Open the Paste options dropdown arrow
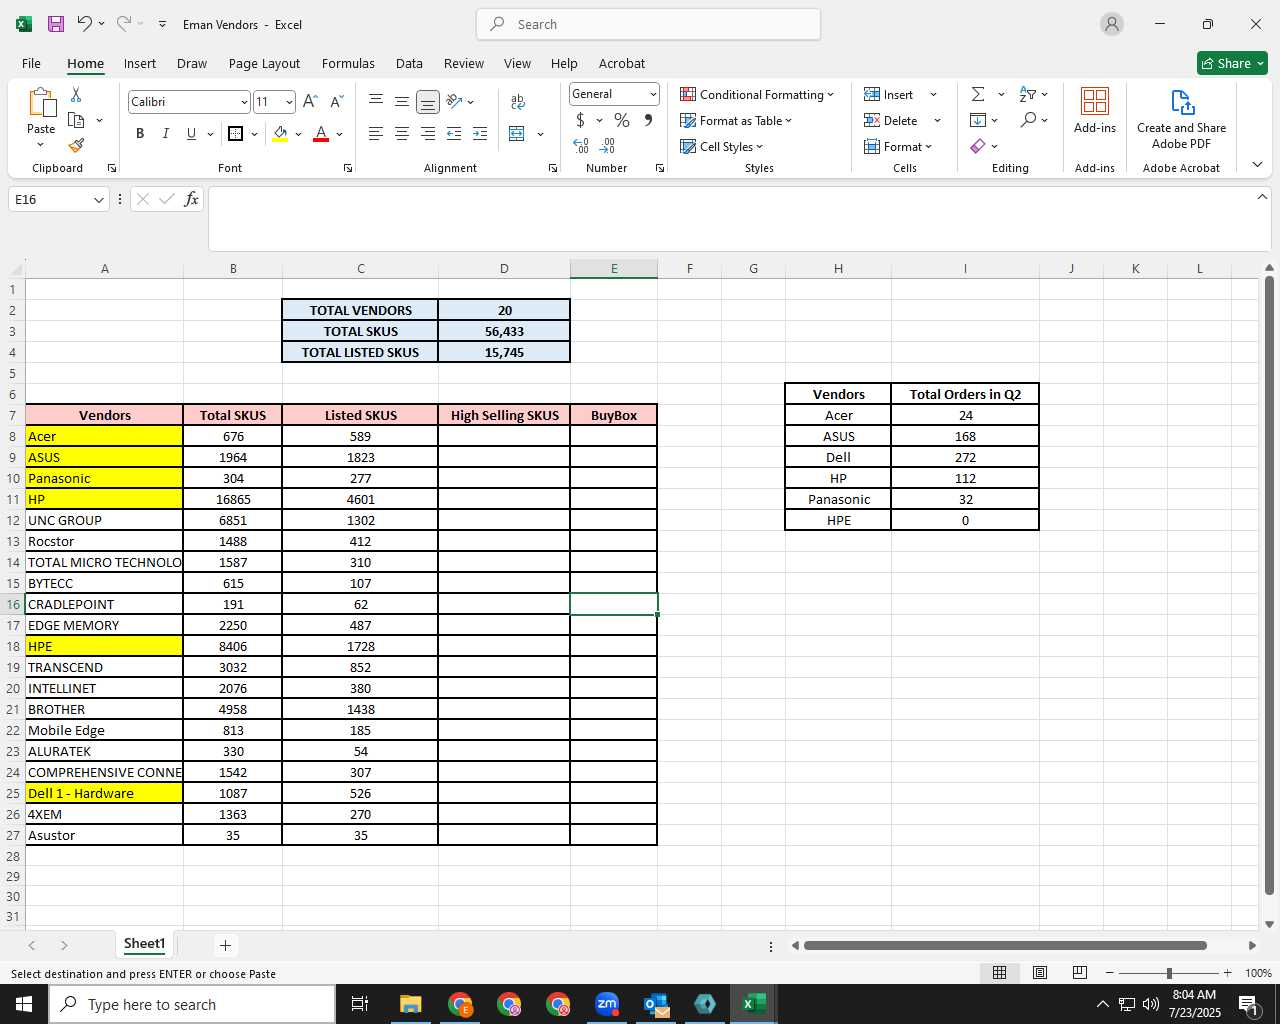1280x1024 pixels. 41,146
